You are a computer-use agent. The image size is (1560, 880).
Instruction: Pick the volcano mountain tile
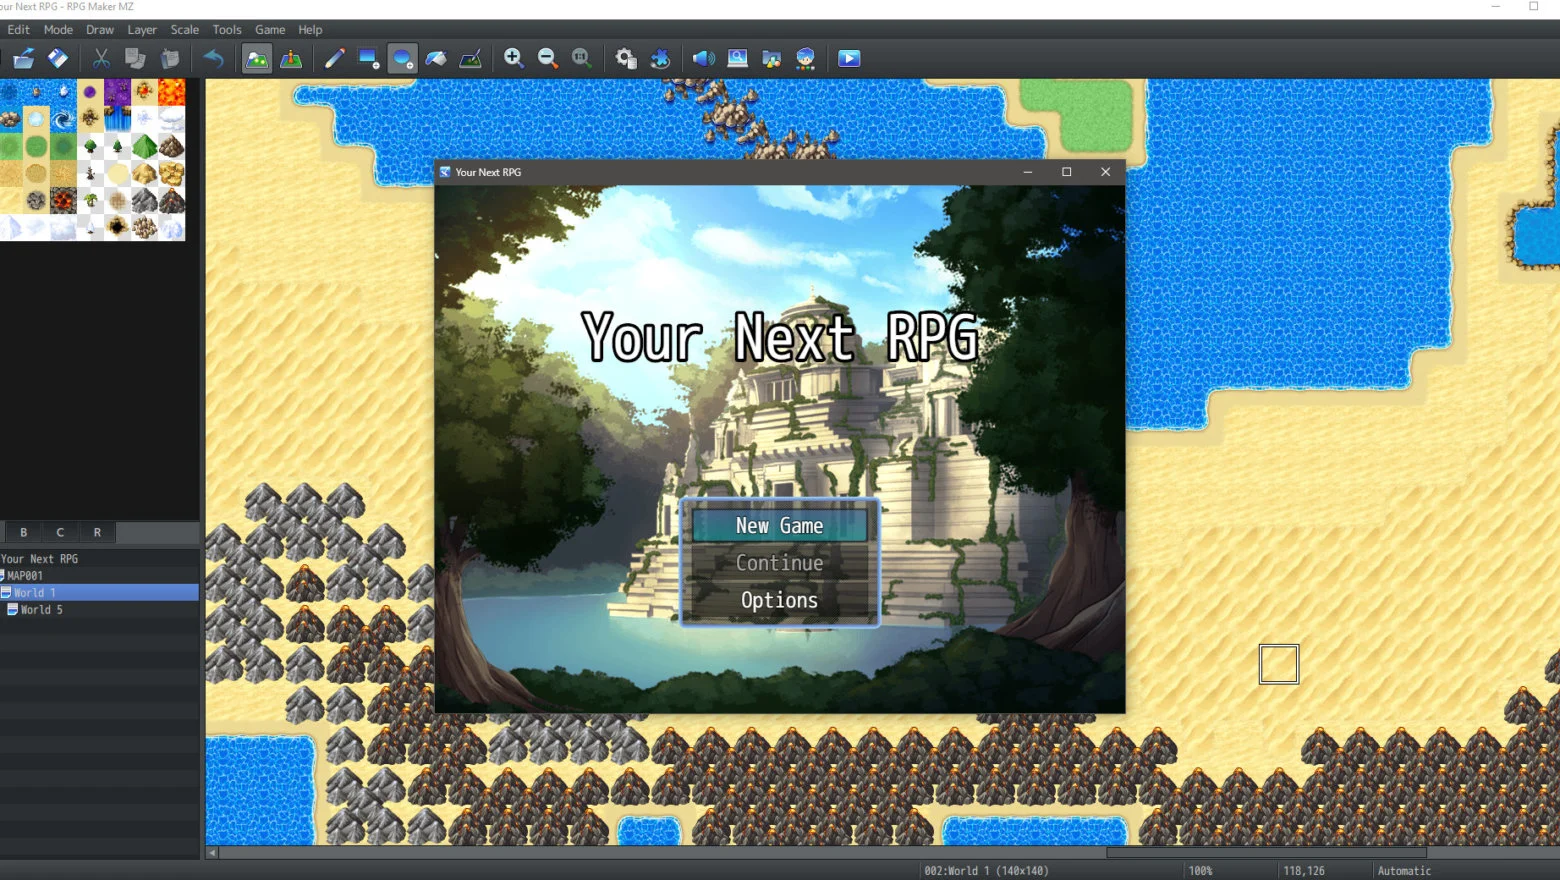172,200
